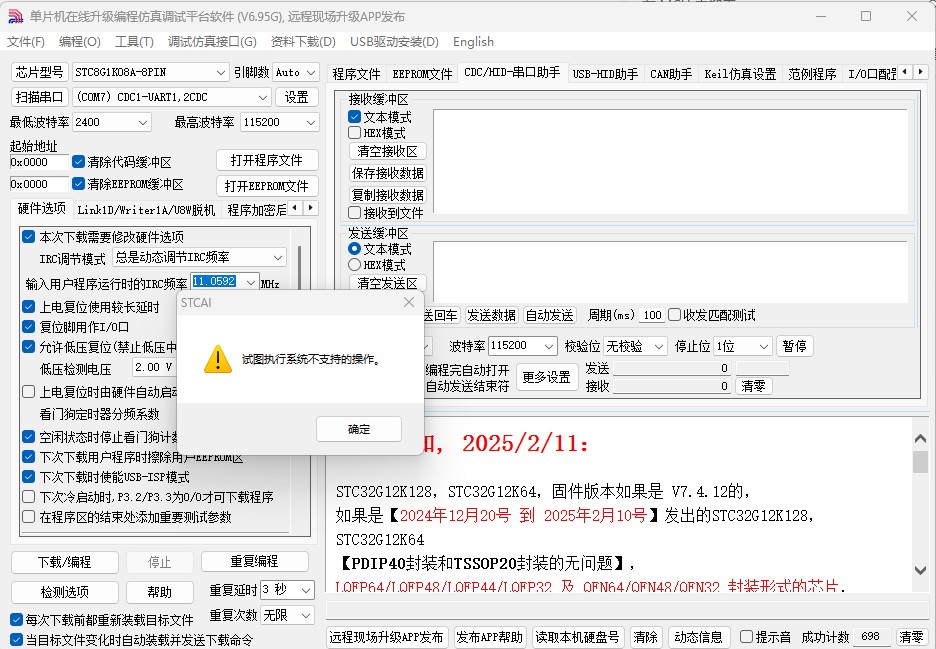Toggle 本次下载需要修改硬件选项 checkbox
The width and height of the screenshot is (936, 649).
[x=29, y=237]
